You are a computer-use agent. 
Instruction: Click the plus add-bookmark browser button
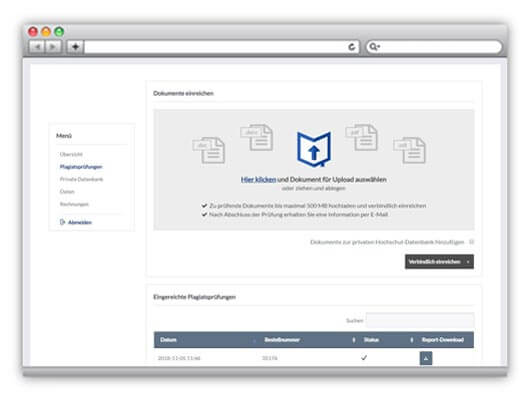coord(75,47)
